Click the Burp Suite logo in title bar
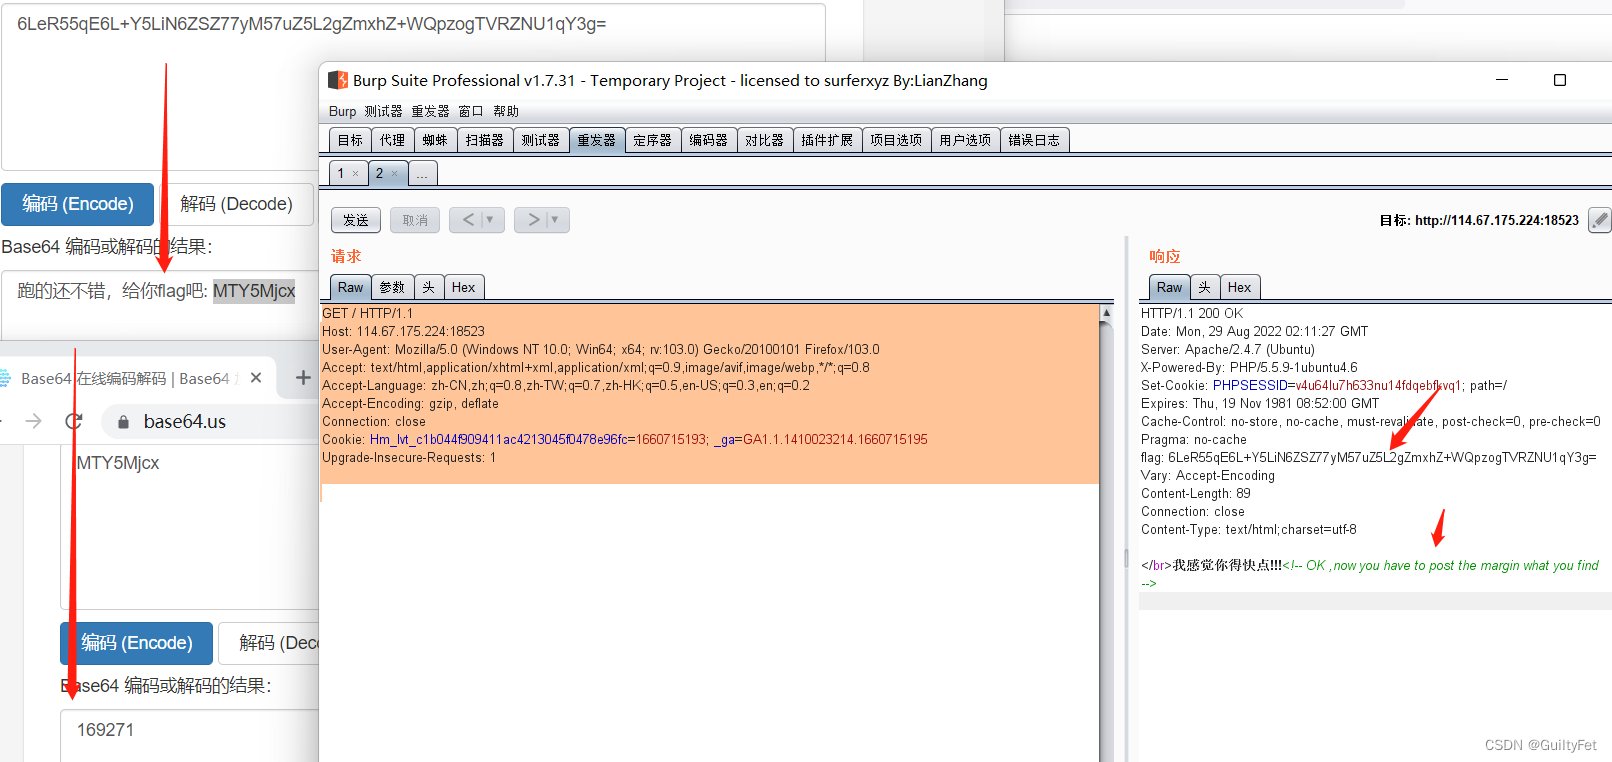1612x762 pixels. pyautogui.click(x=338, y=80)
